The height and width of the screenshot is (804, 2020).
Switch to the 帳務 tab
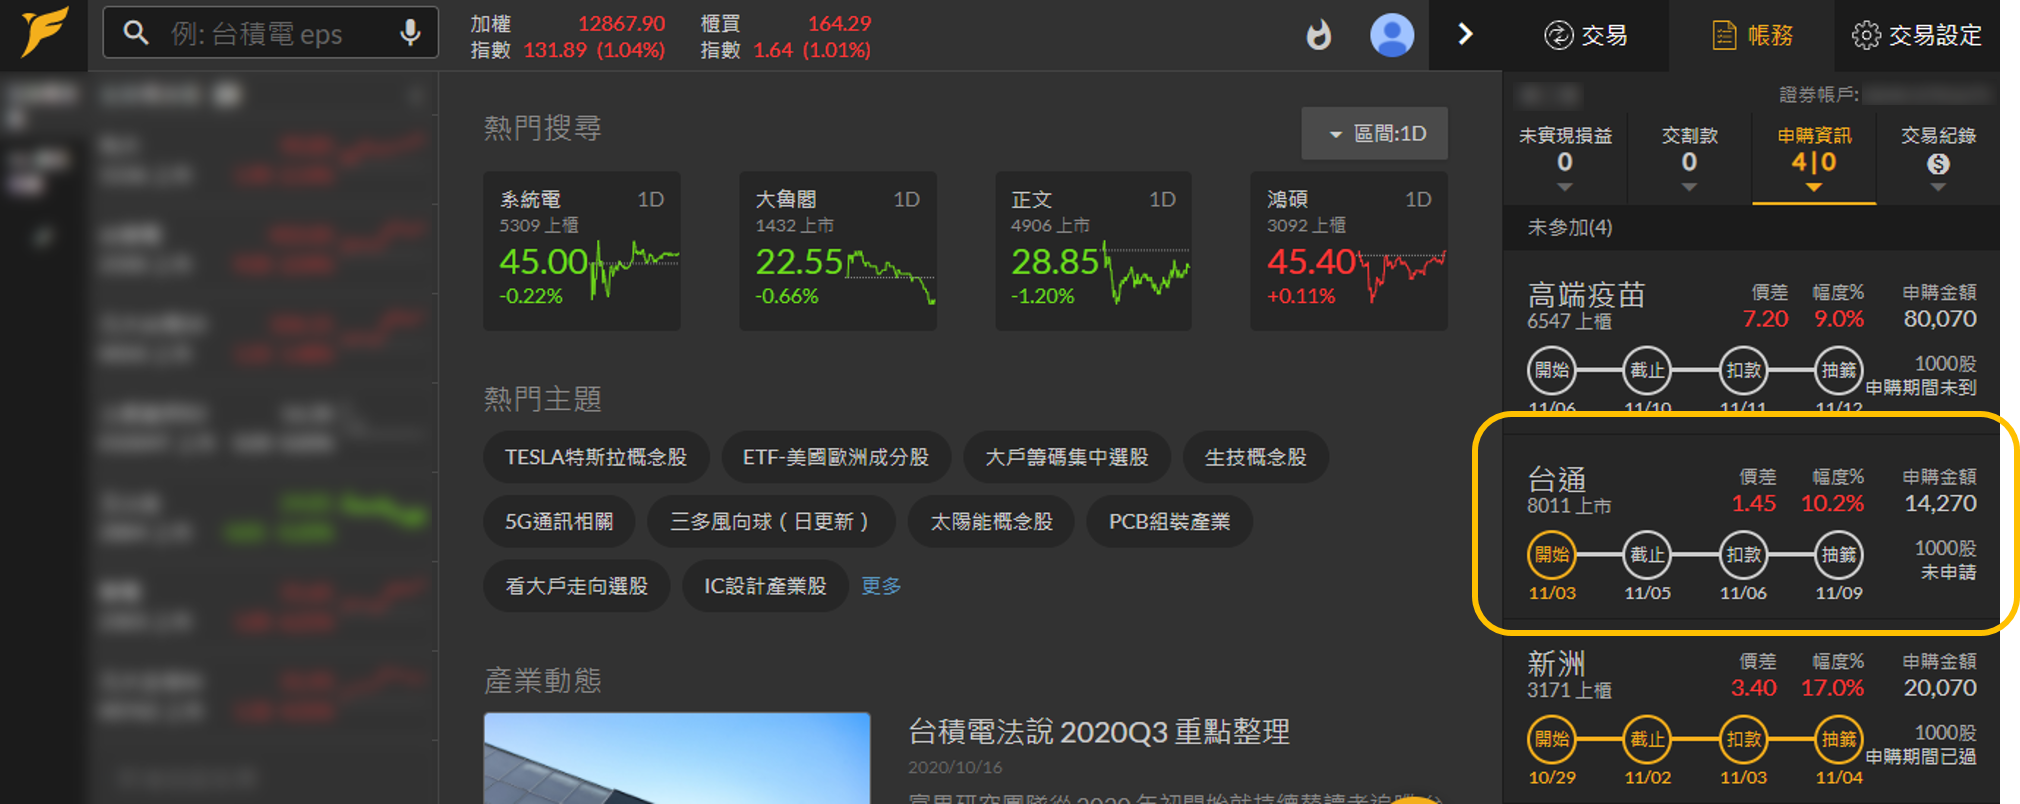click(x=1752, y=35)
